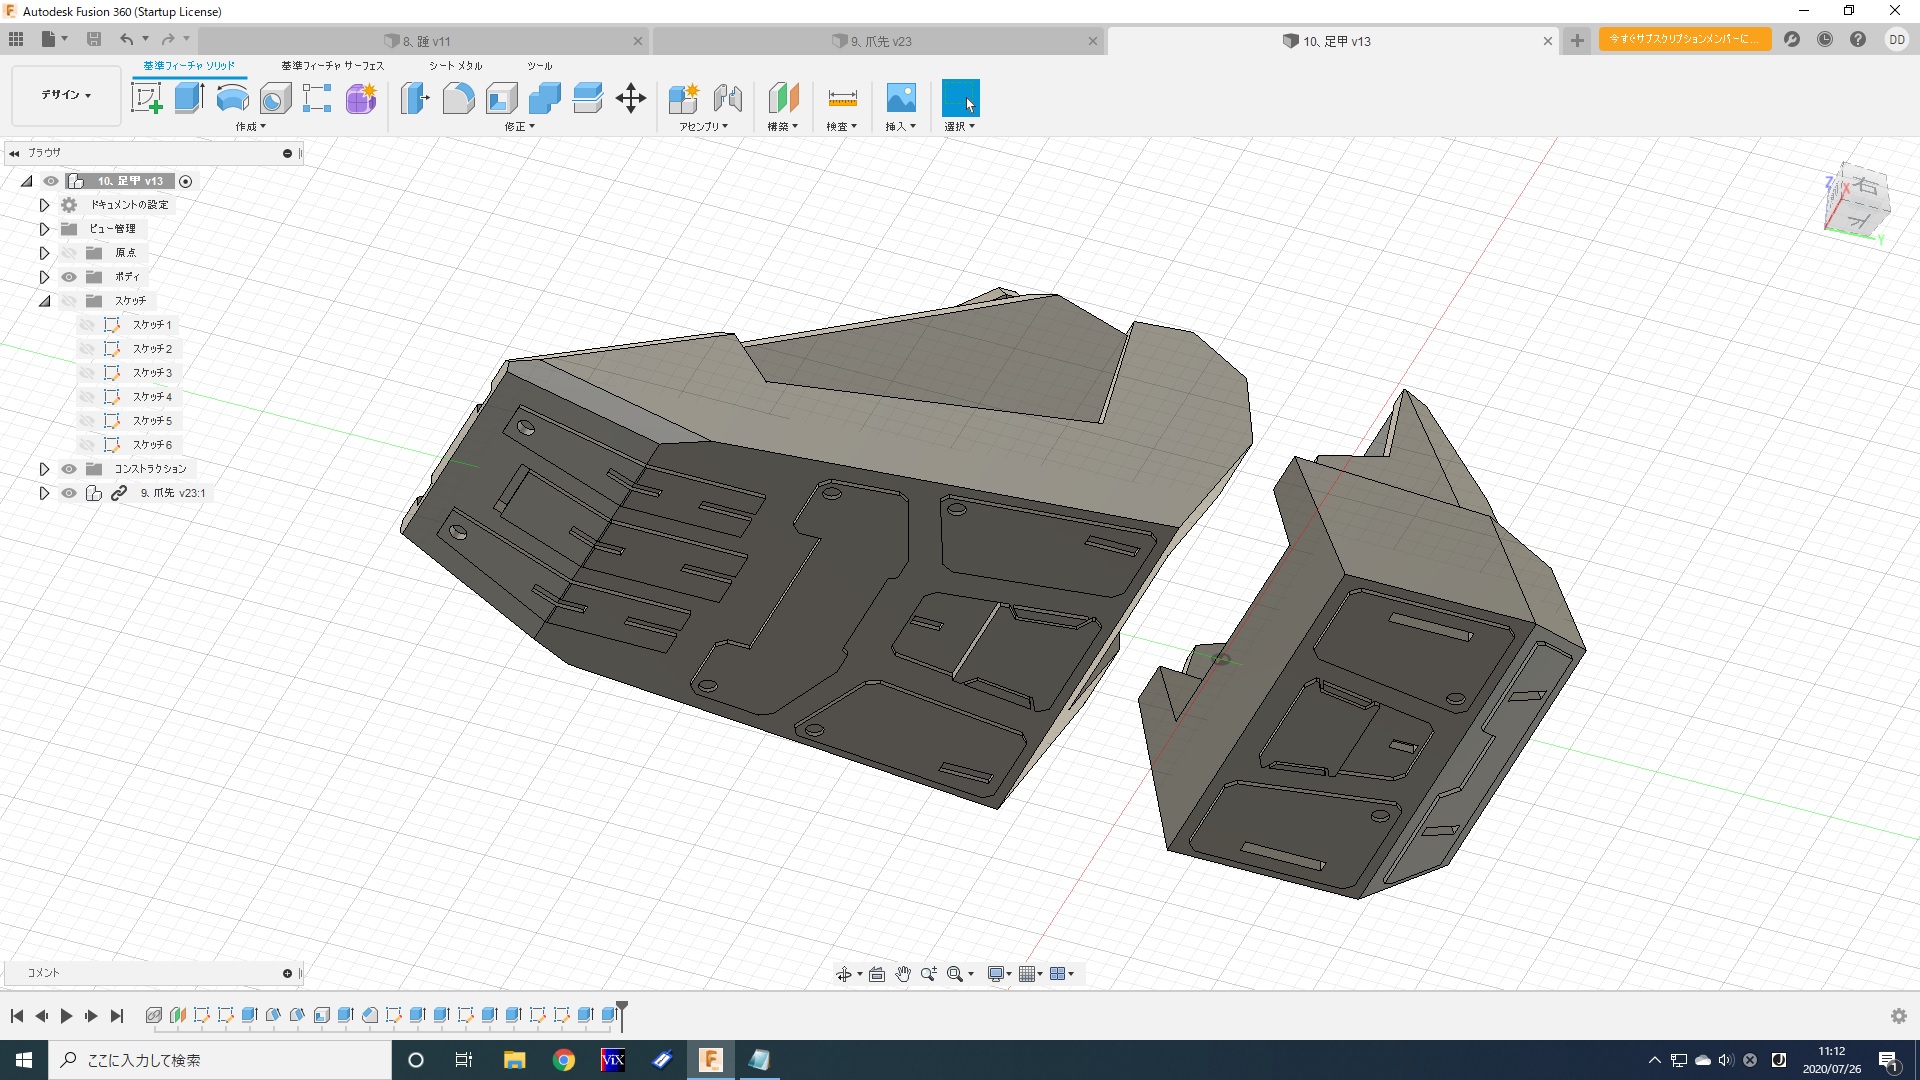Screen dimensions: 1920x1080
Task: Activate the Move/Copy cross-arrows tool
Action: point(631,98)
